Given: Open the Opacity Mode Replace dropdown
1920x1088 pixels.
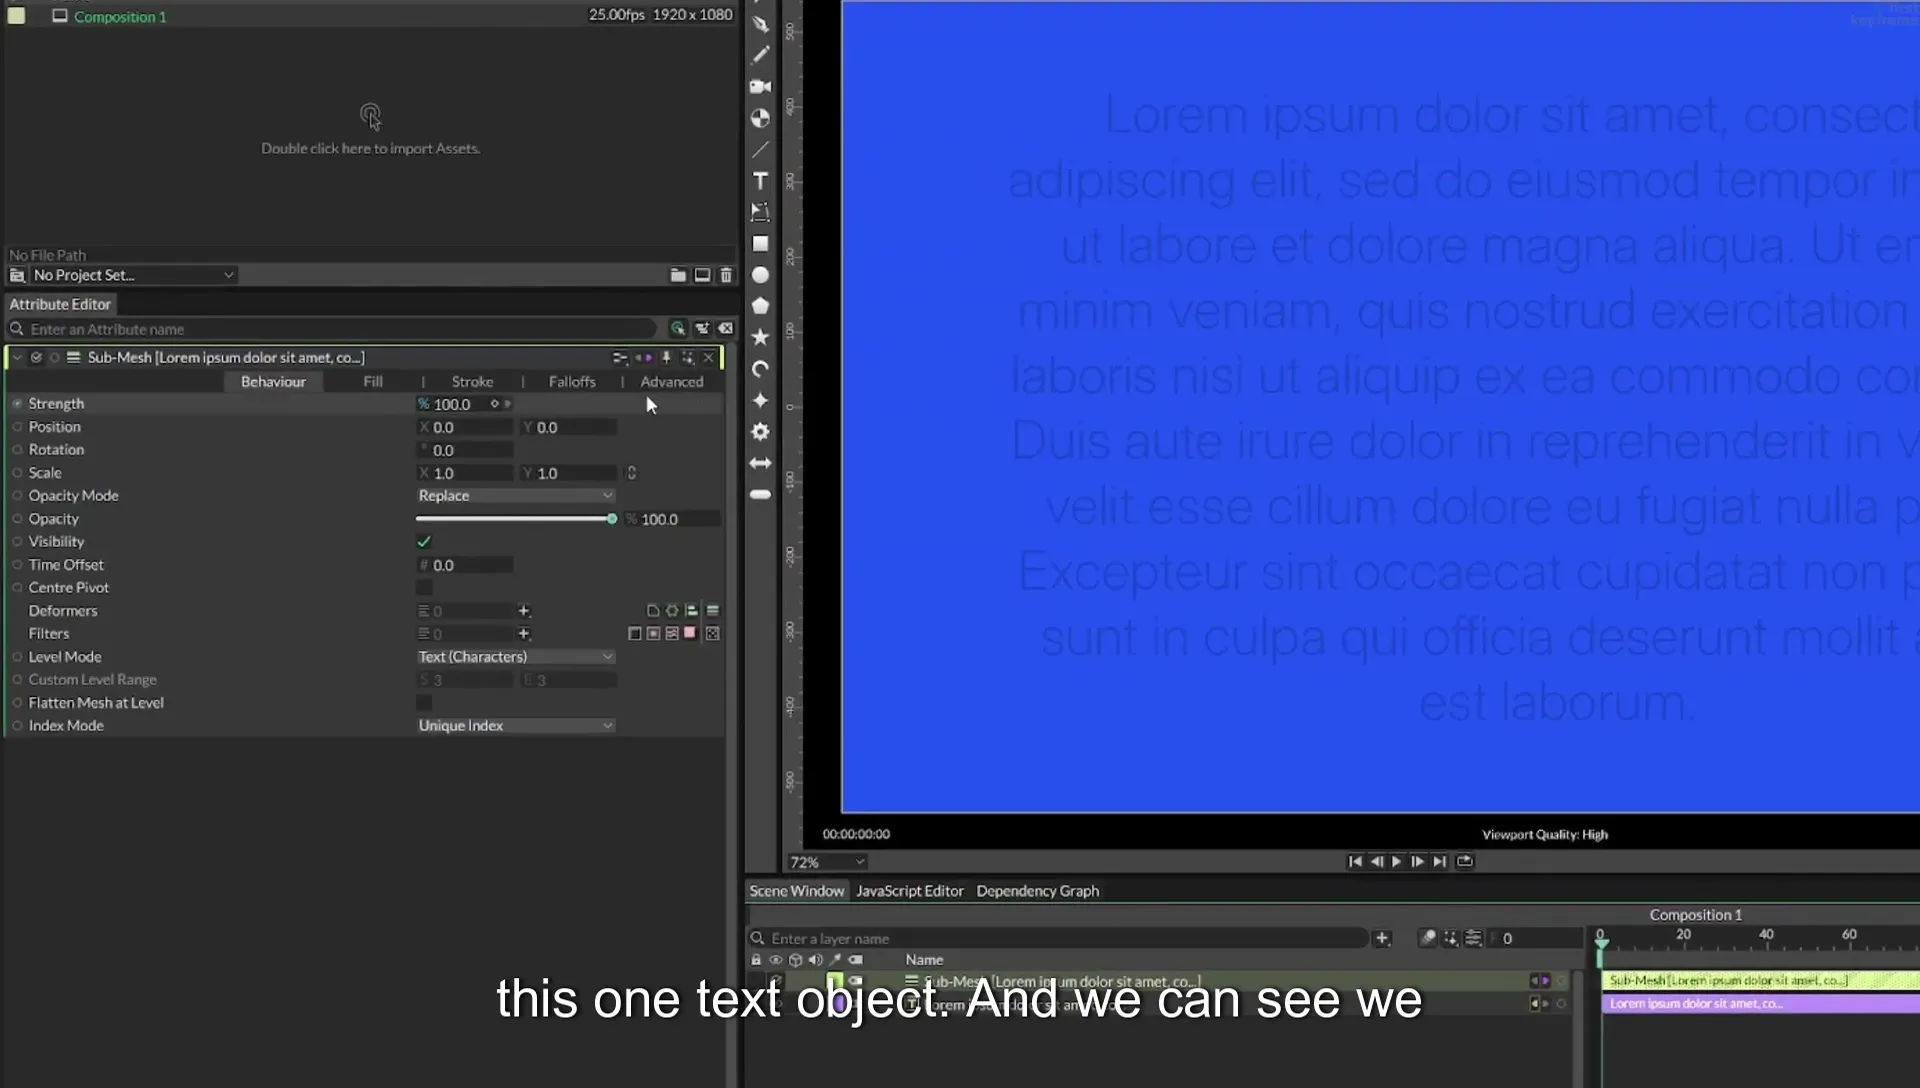Looking at the screenshot, I should click(515, 496).
